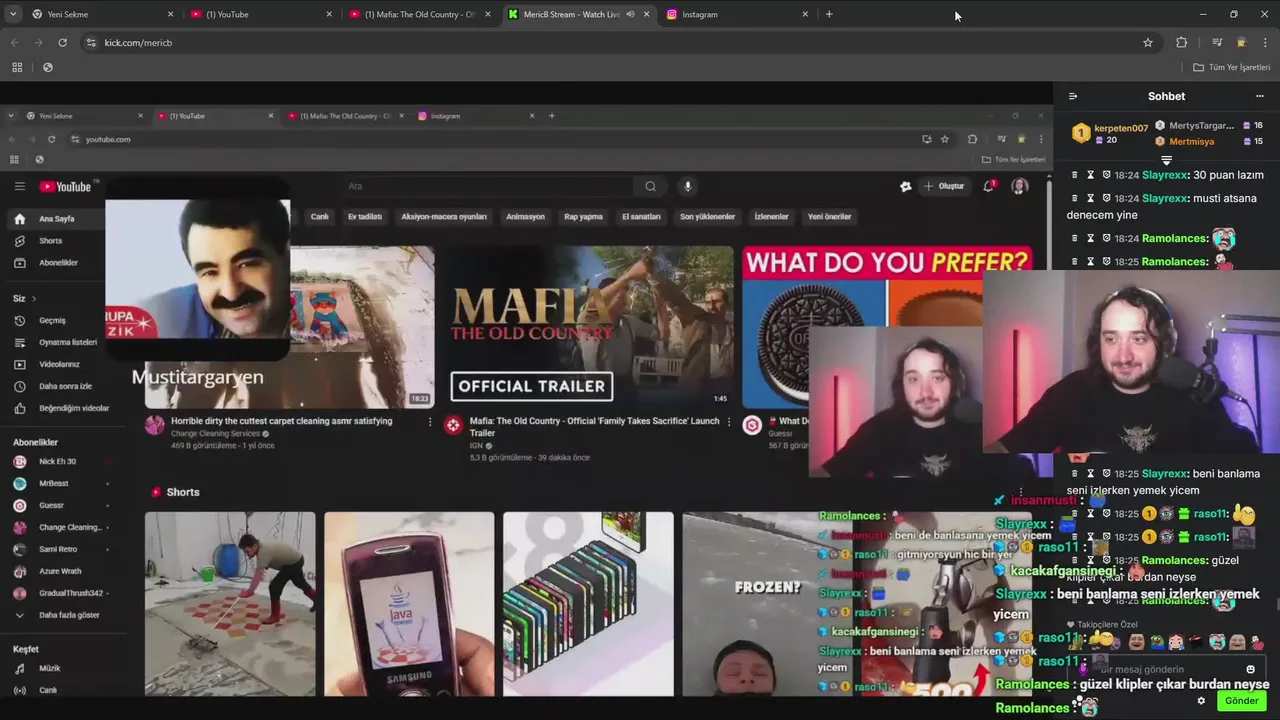The image size is (1280, 720).
Task: Click the YouTube logo in the stream
Action: click(x=66, y=187)
